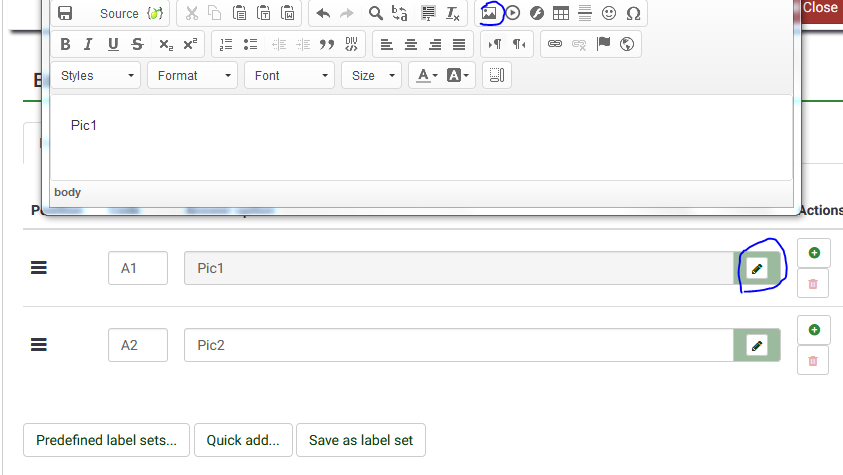Screen dimensions: 843x475
Task: Insert special character with Omega icon
Action: pos(633,13)
